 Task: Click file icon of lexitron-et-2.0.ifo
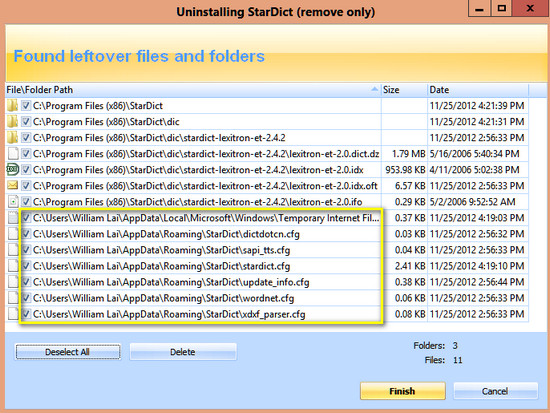click(13, 202)
